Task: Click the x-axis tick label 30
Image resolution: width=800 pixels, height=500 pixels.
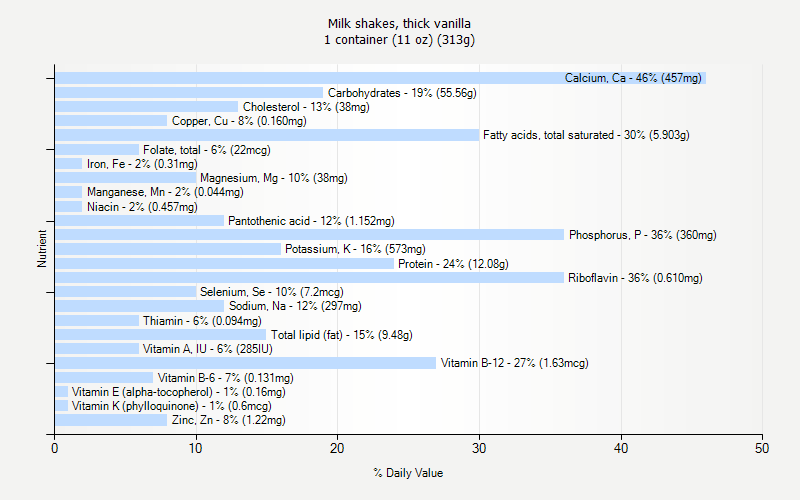Action: [479, 448]
